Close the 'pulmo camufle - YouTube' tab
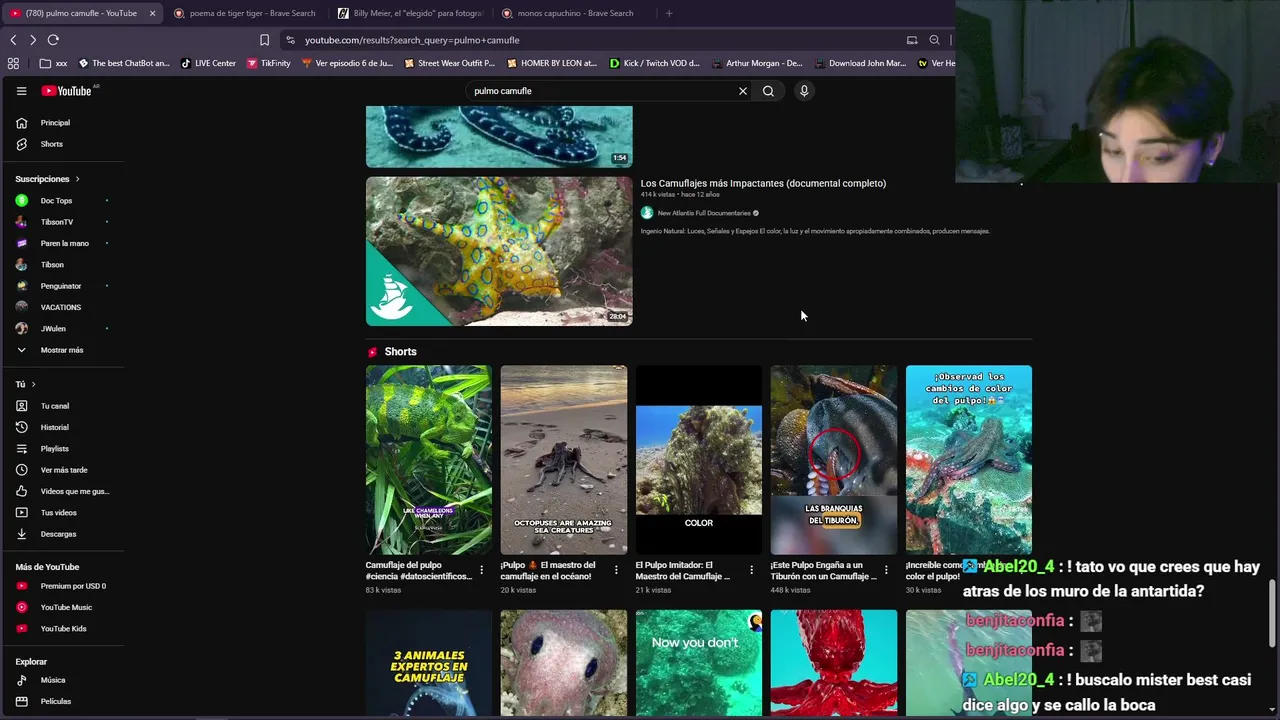This screenshot has height=720, width=1280. tap(152, 13)
